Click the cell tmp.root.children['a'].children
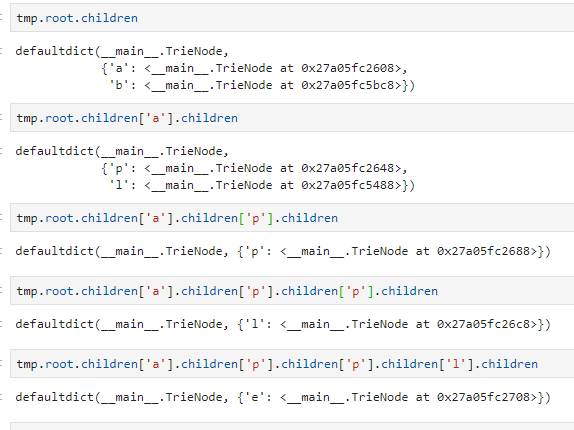The image size is (574, 430). [292, 118]
